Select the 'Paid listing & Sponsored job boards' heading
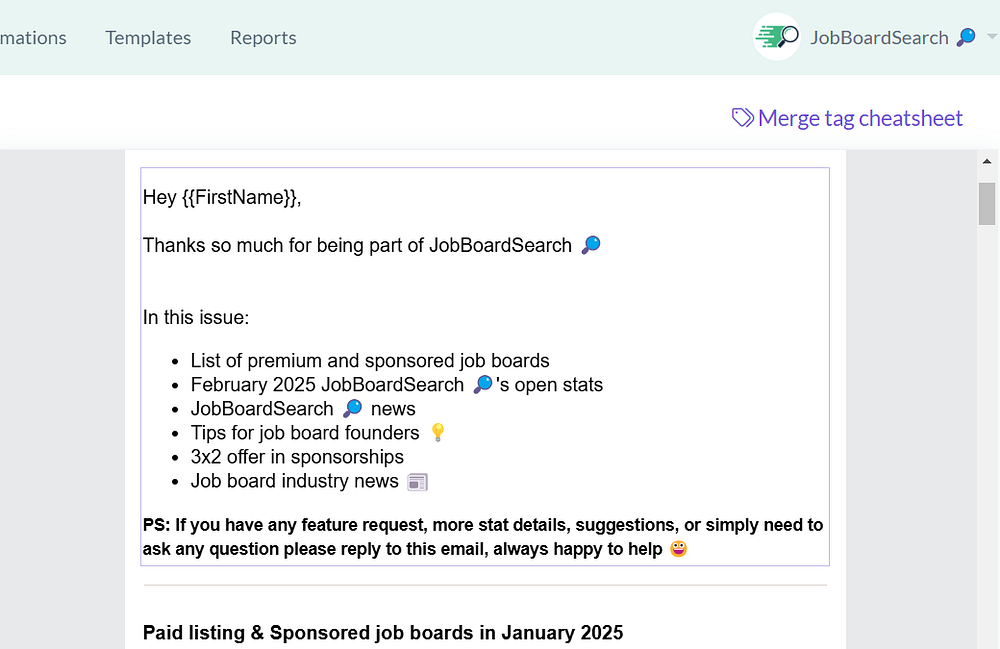Viewport: 1000px width, 649px height. 383,632
